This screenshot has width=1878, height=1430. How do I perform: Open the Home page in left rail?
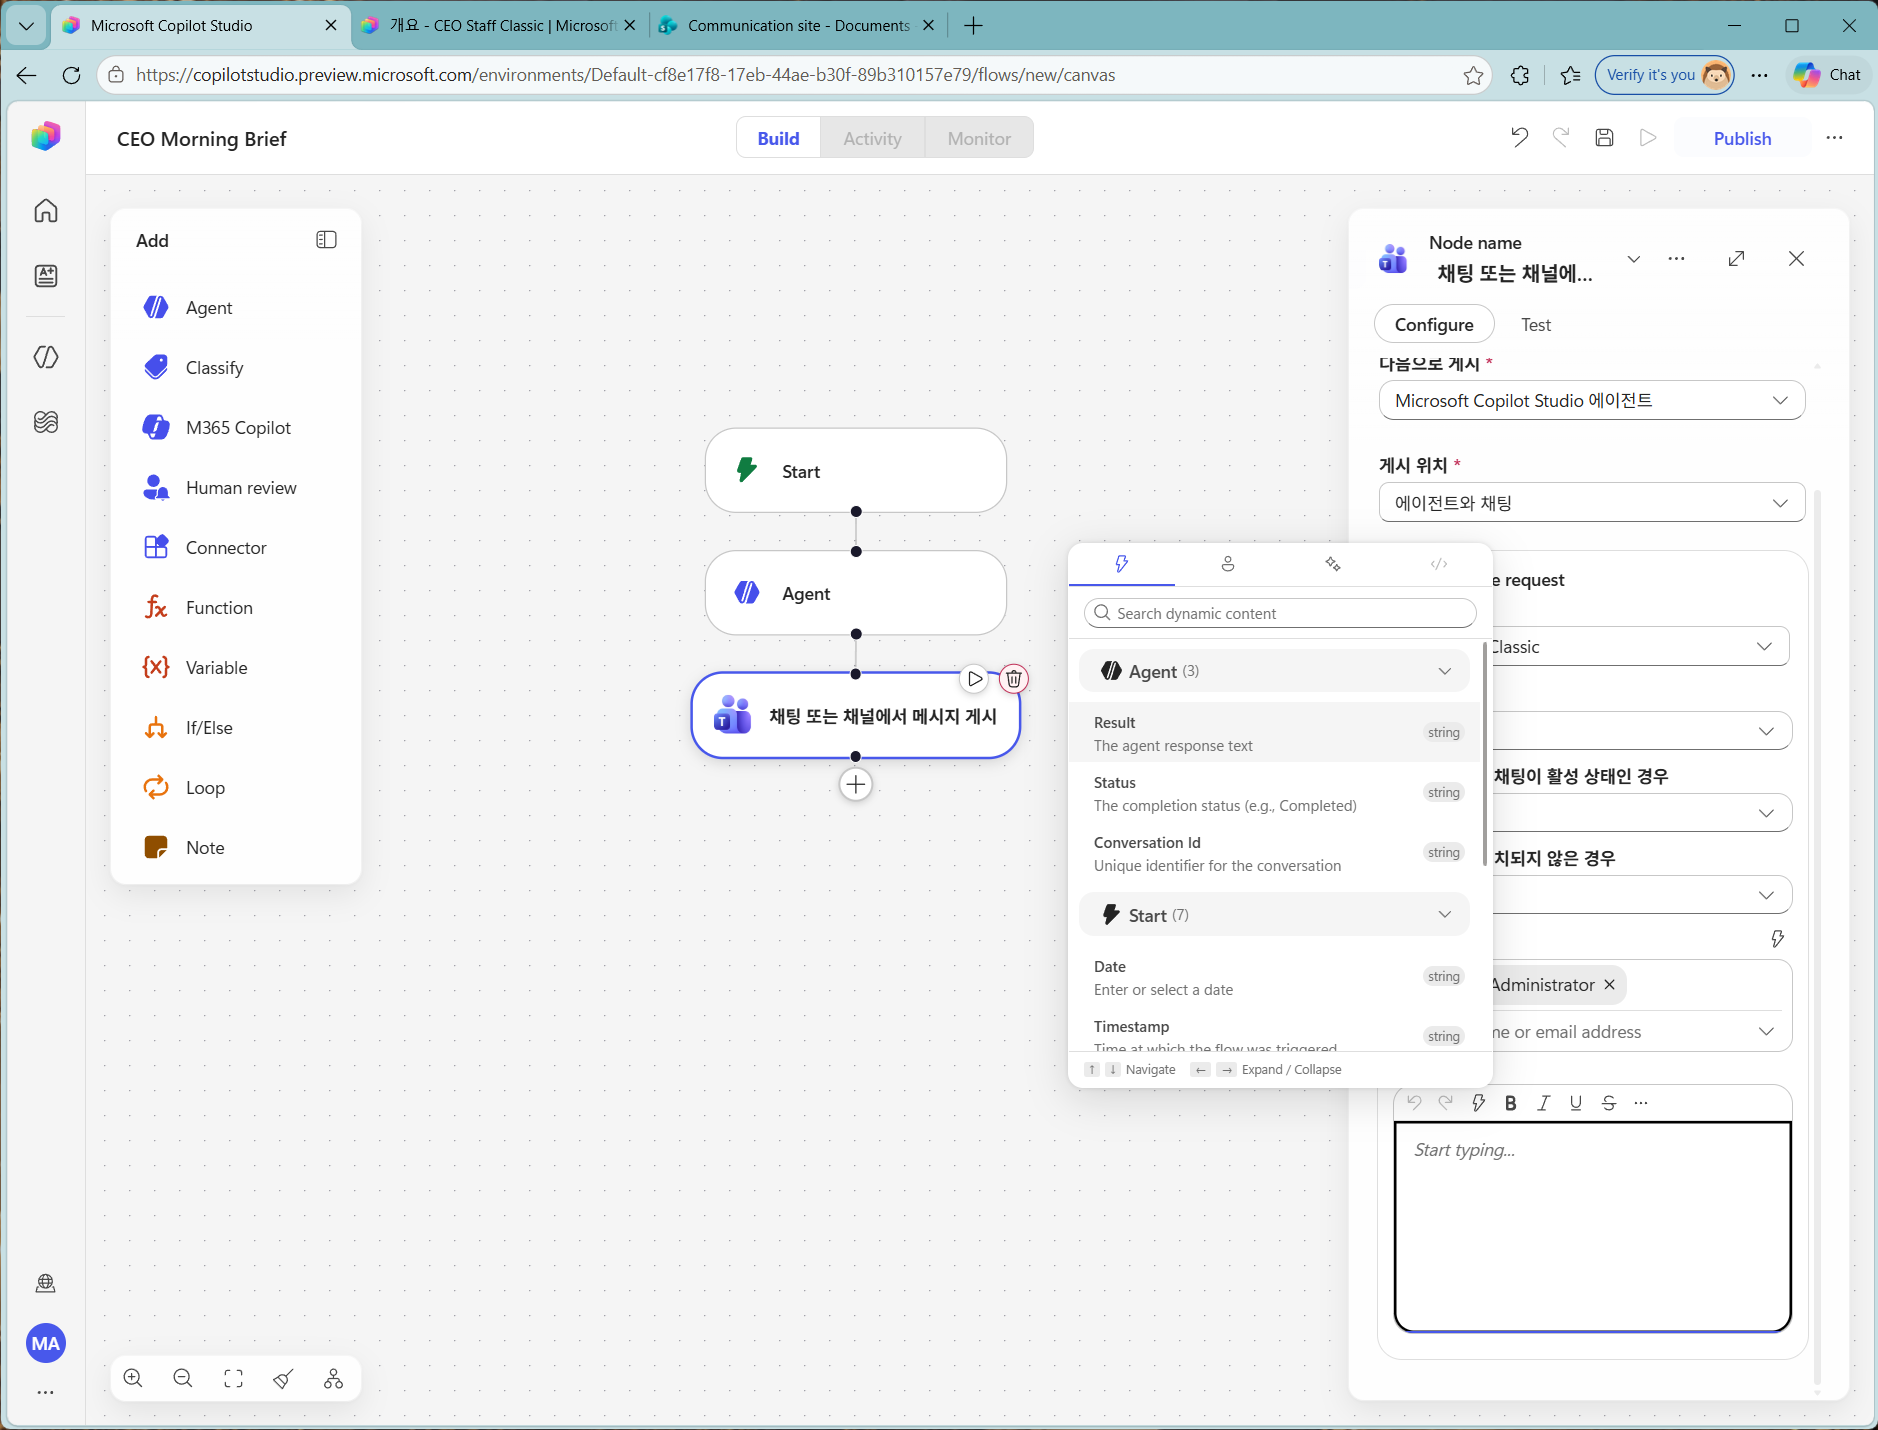46,211
